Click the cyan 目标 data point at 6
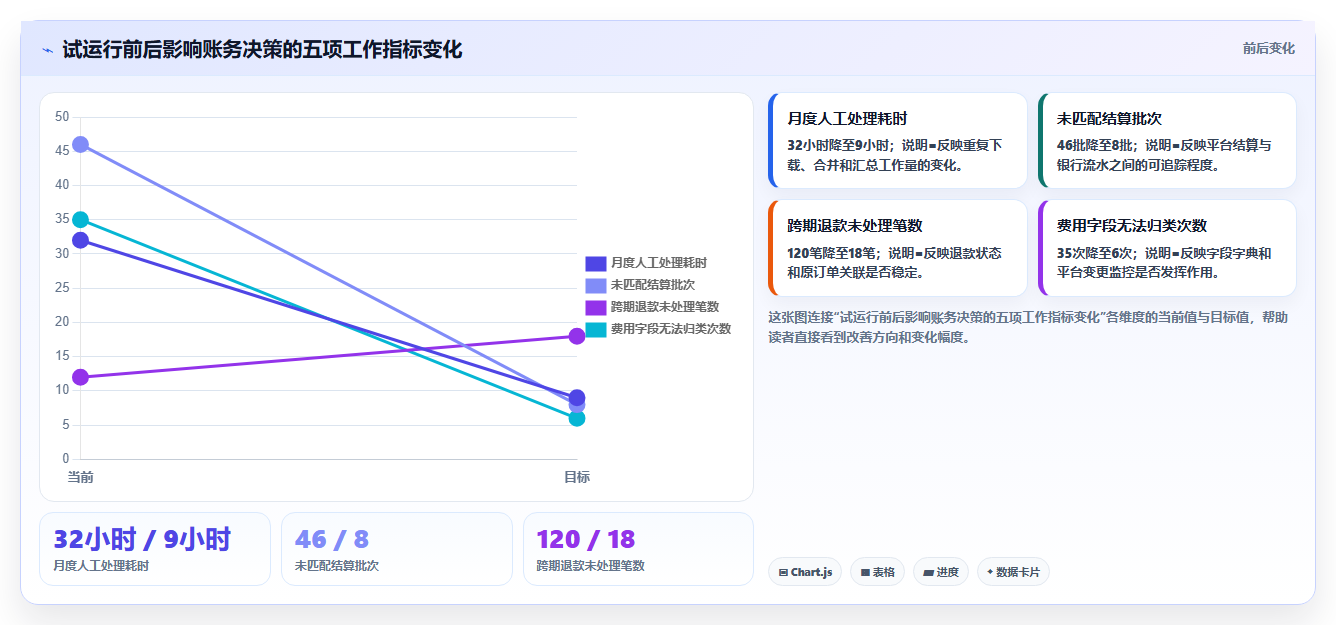1336x625 pixels. point(577,418)
